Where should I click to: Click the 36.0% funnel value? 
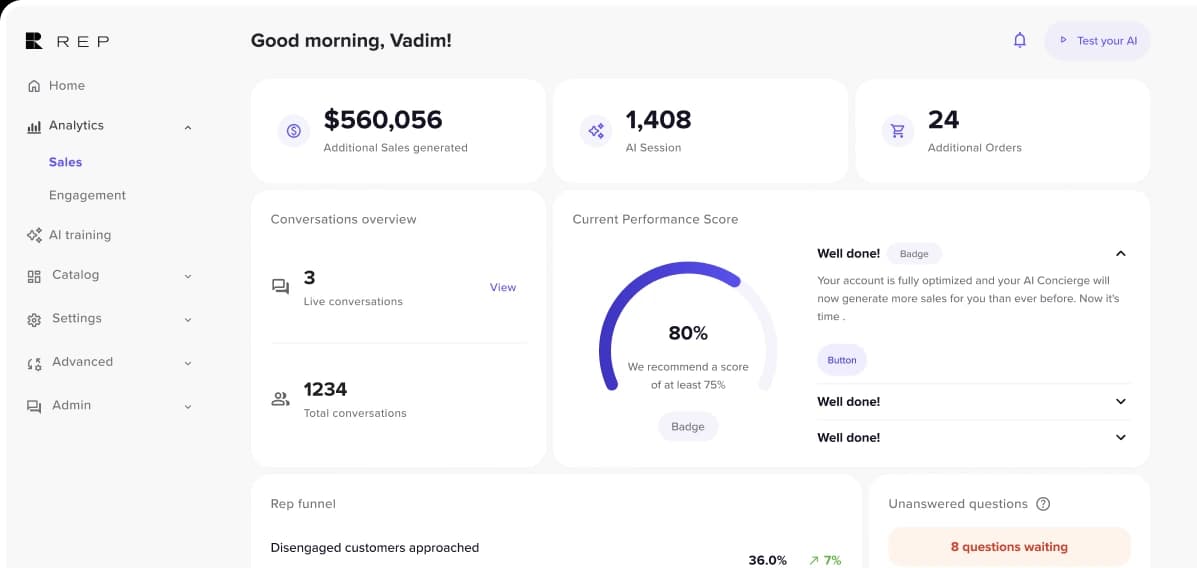pyautogui.click(x=767, y=560)
